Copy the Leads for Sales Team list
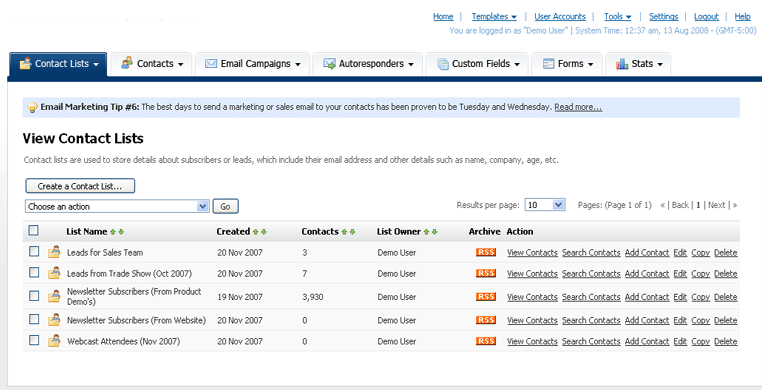762x390 pixels. (700, 253)
